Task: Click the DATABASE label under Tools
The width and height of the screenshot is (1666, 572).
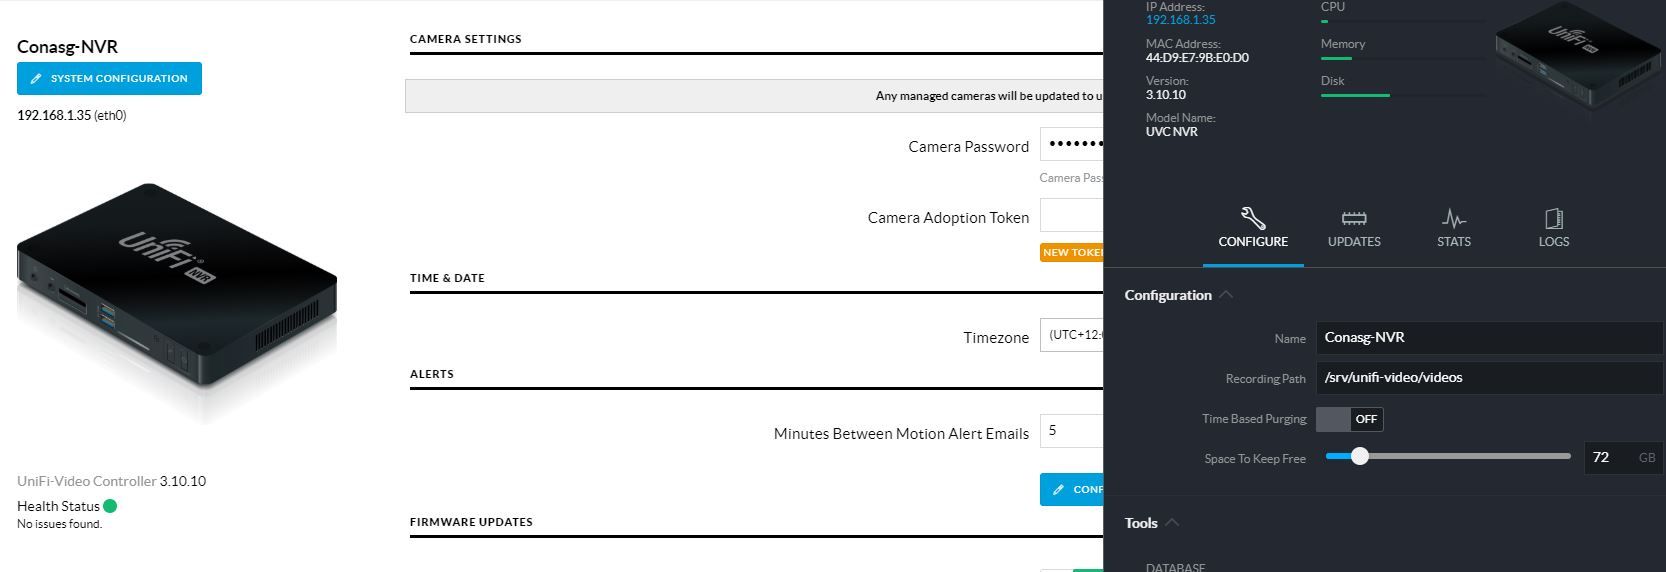Action: point(1175,567)
